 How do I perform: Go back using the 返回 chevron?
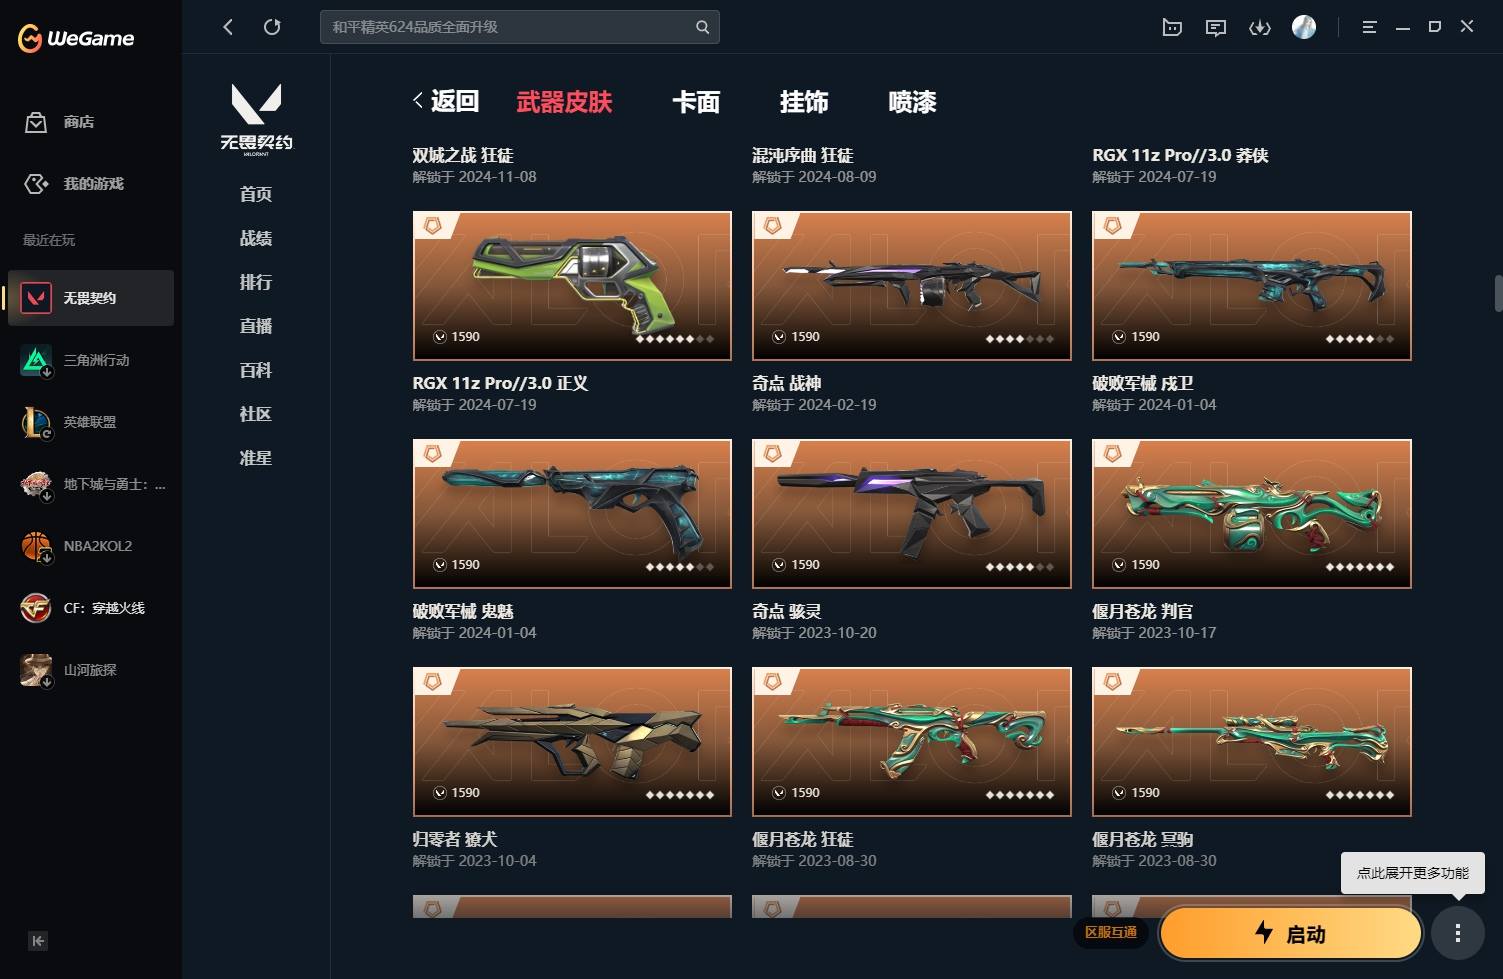click(446, 101)
